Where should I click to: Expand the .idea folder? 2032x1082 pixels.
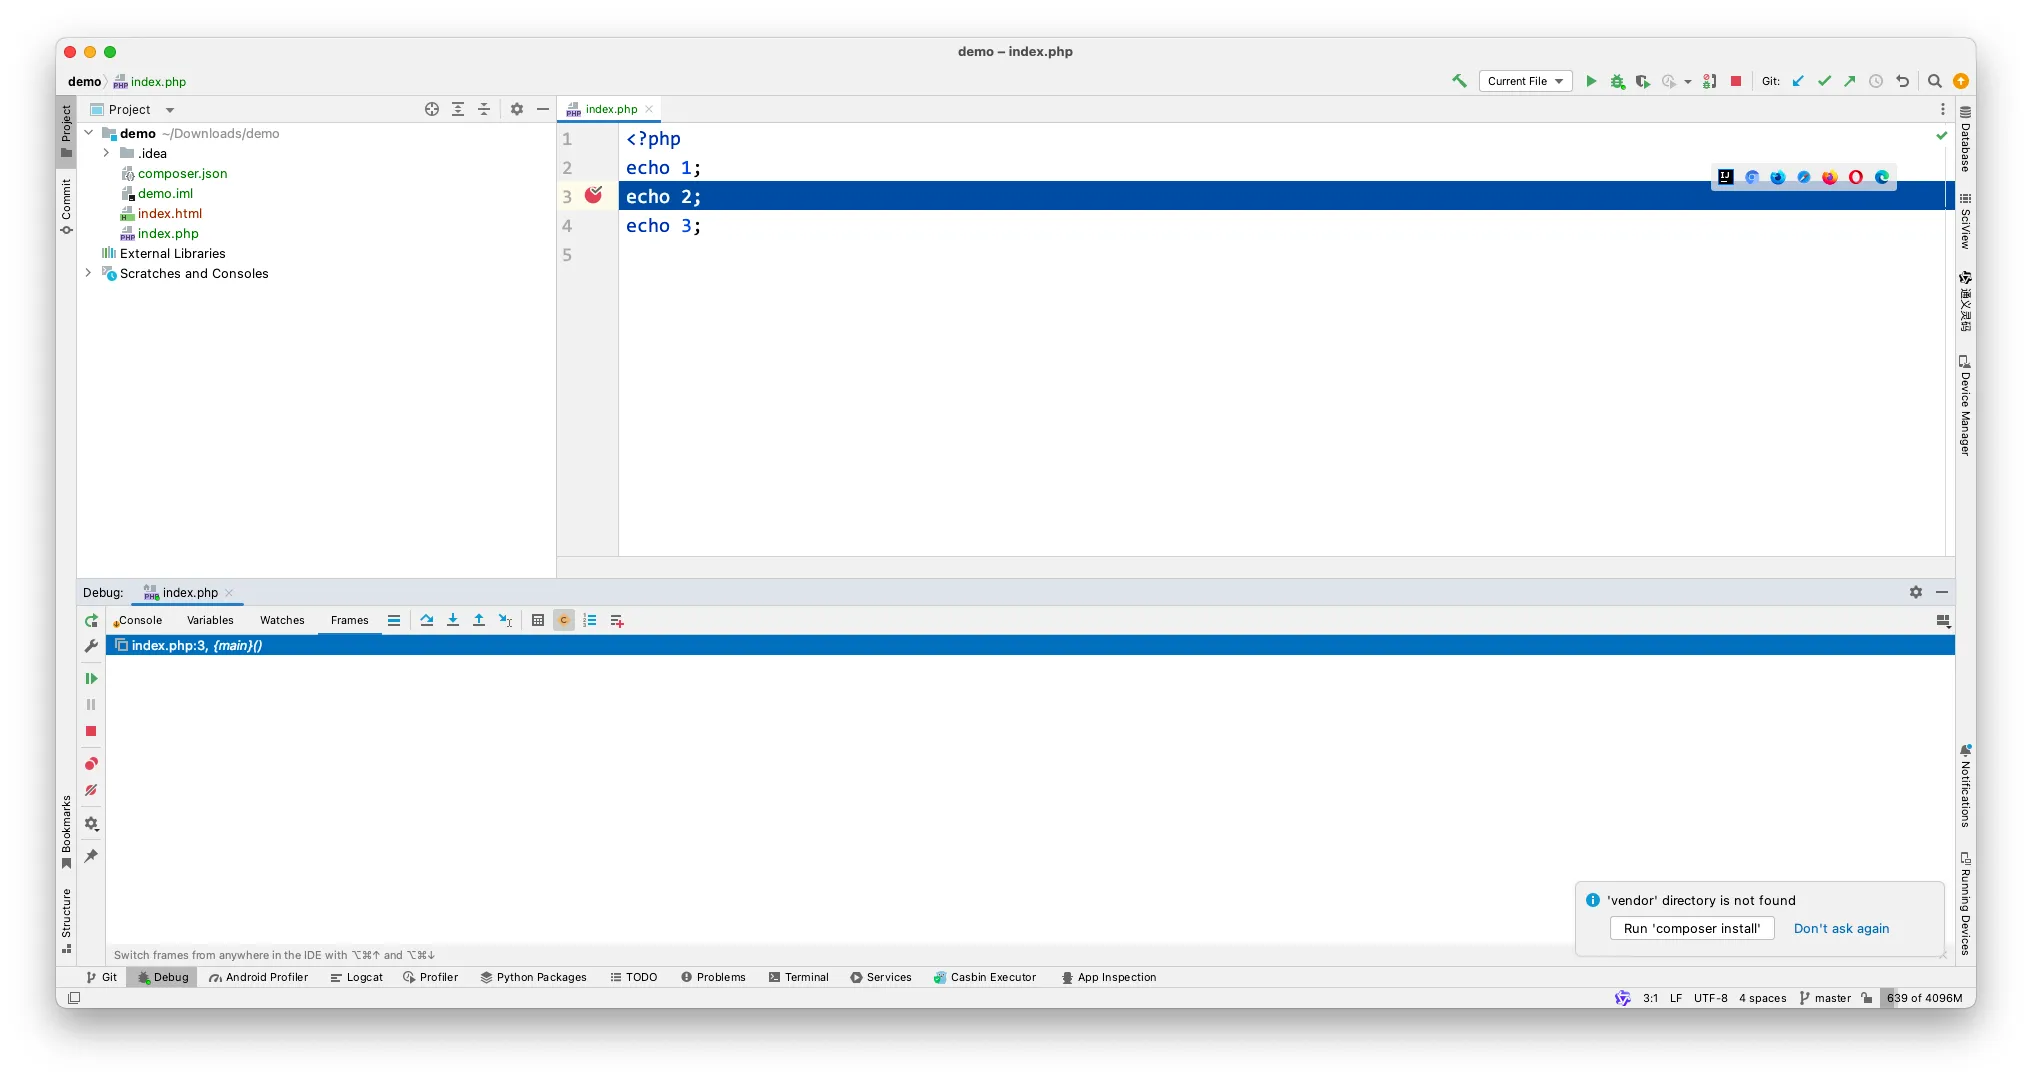(106, 153)
